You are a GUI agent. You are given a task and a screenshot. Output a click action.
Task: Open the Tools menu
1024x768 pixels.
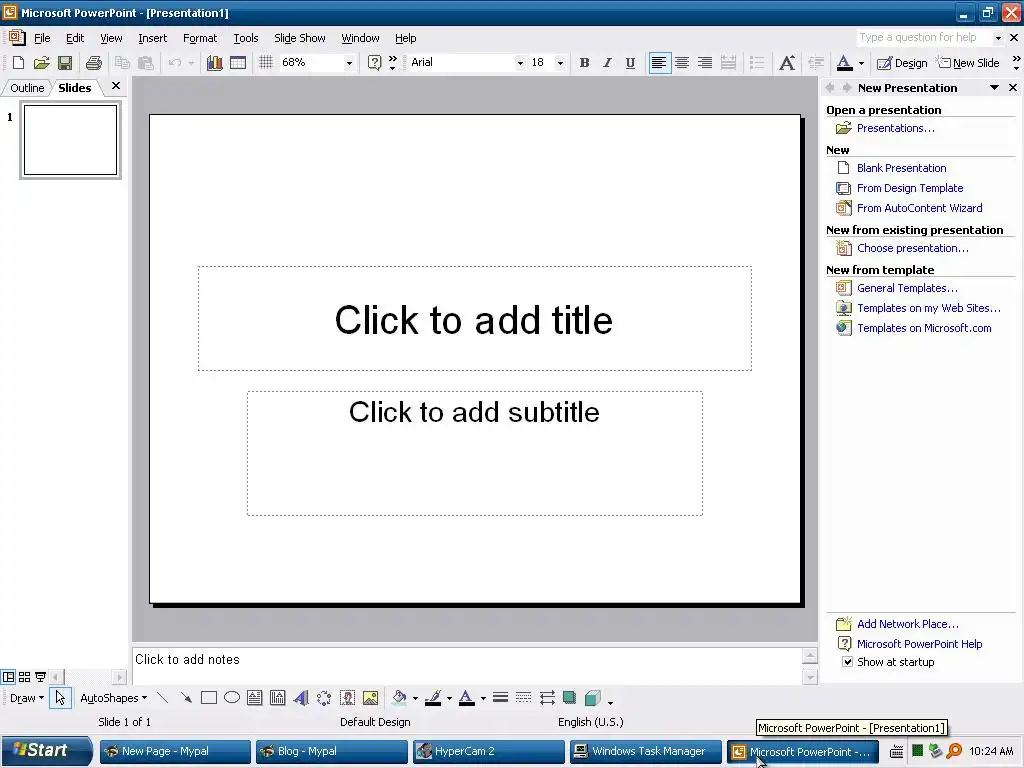pos(246,38)
